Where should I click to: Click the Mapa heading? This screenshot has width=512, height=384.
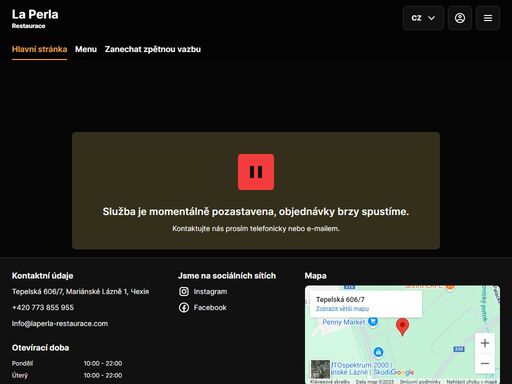click(x=315, y=276)
